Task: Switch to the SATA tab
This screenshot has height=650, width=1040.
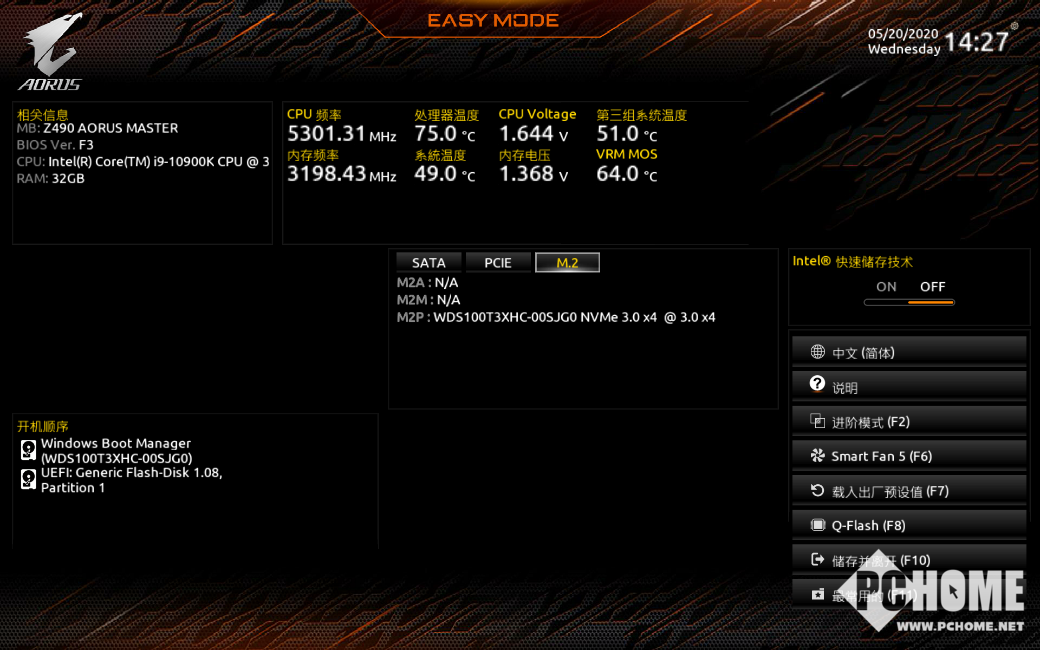Action: click(x=428, y=263)
